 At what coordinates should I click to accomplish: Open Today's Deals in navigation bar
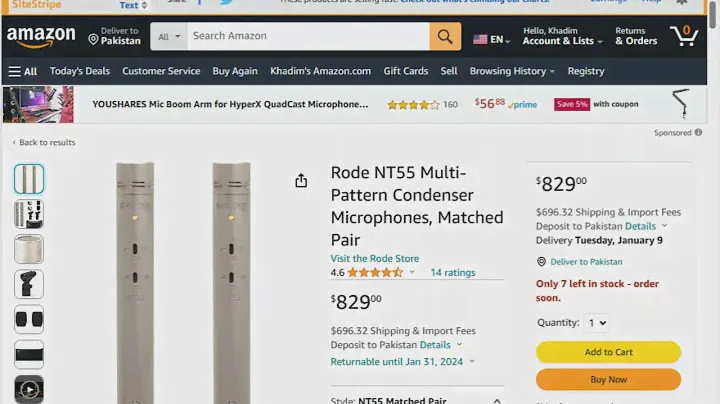(x=80, y=71)
